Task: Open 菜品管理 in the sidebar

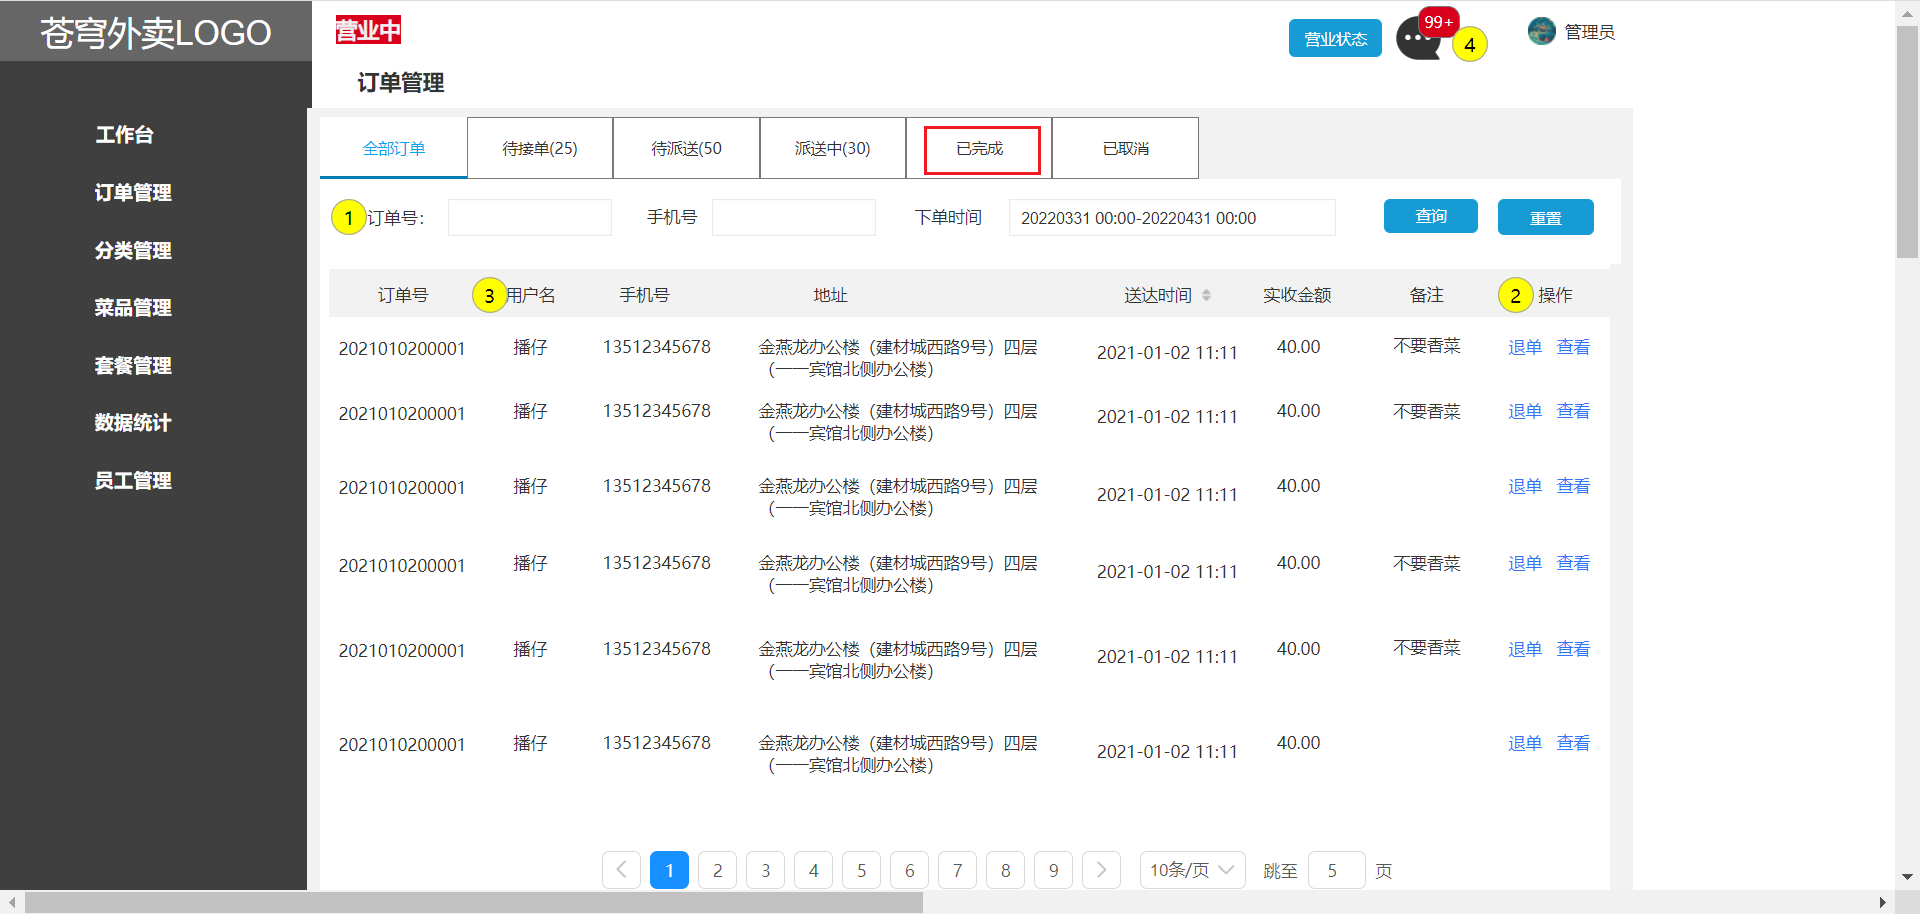Action: click(x=133, y=308)
